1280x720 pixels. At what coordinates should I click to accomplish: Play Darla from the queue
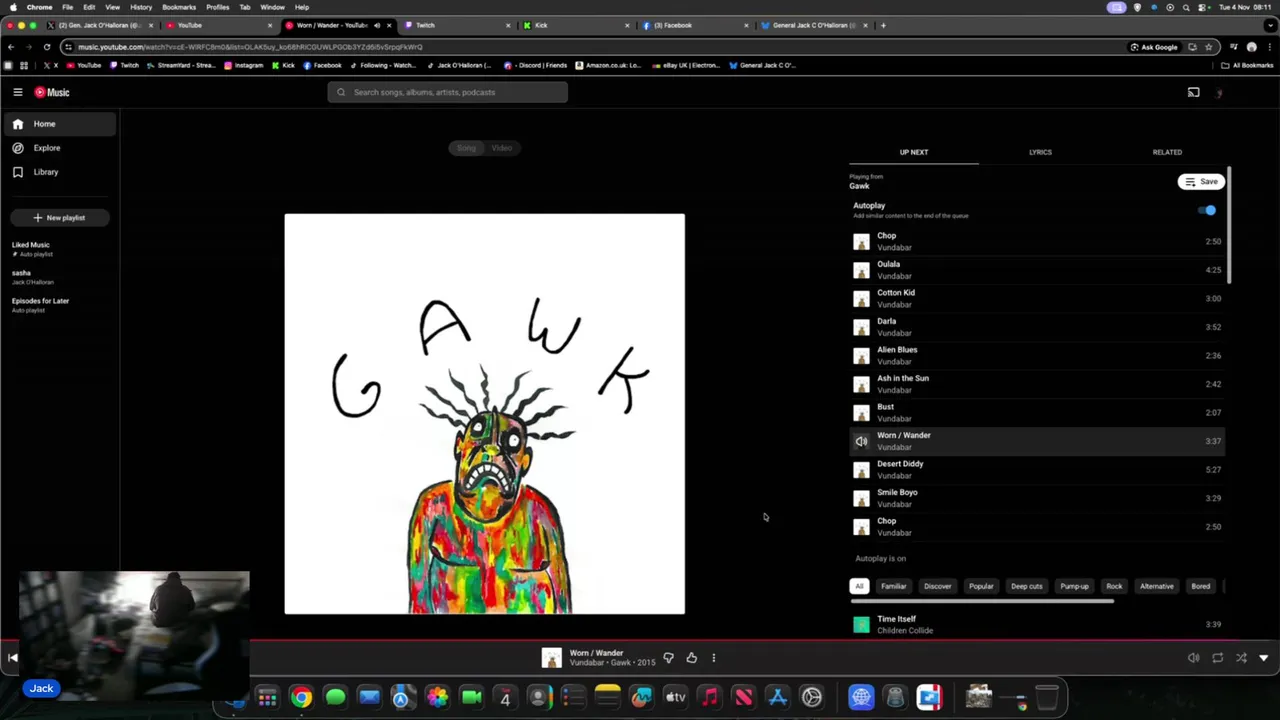pyautogui.click(x=1036, y=327)
